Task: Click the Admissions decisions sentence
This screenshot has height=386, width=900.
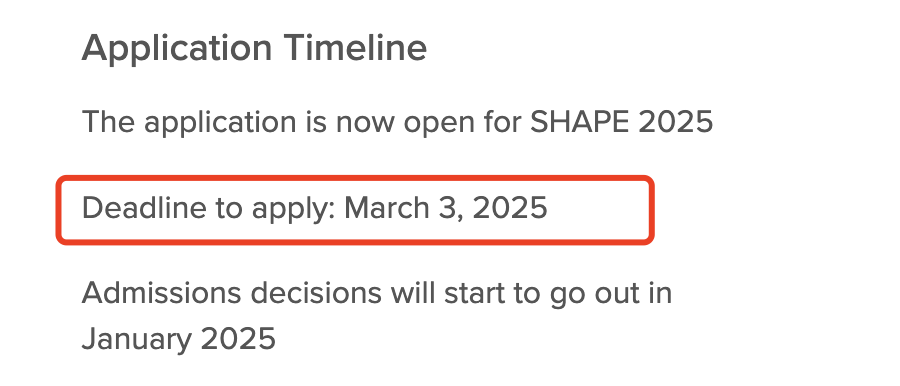Action: tap(377, 316)
